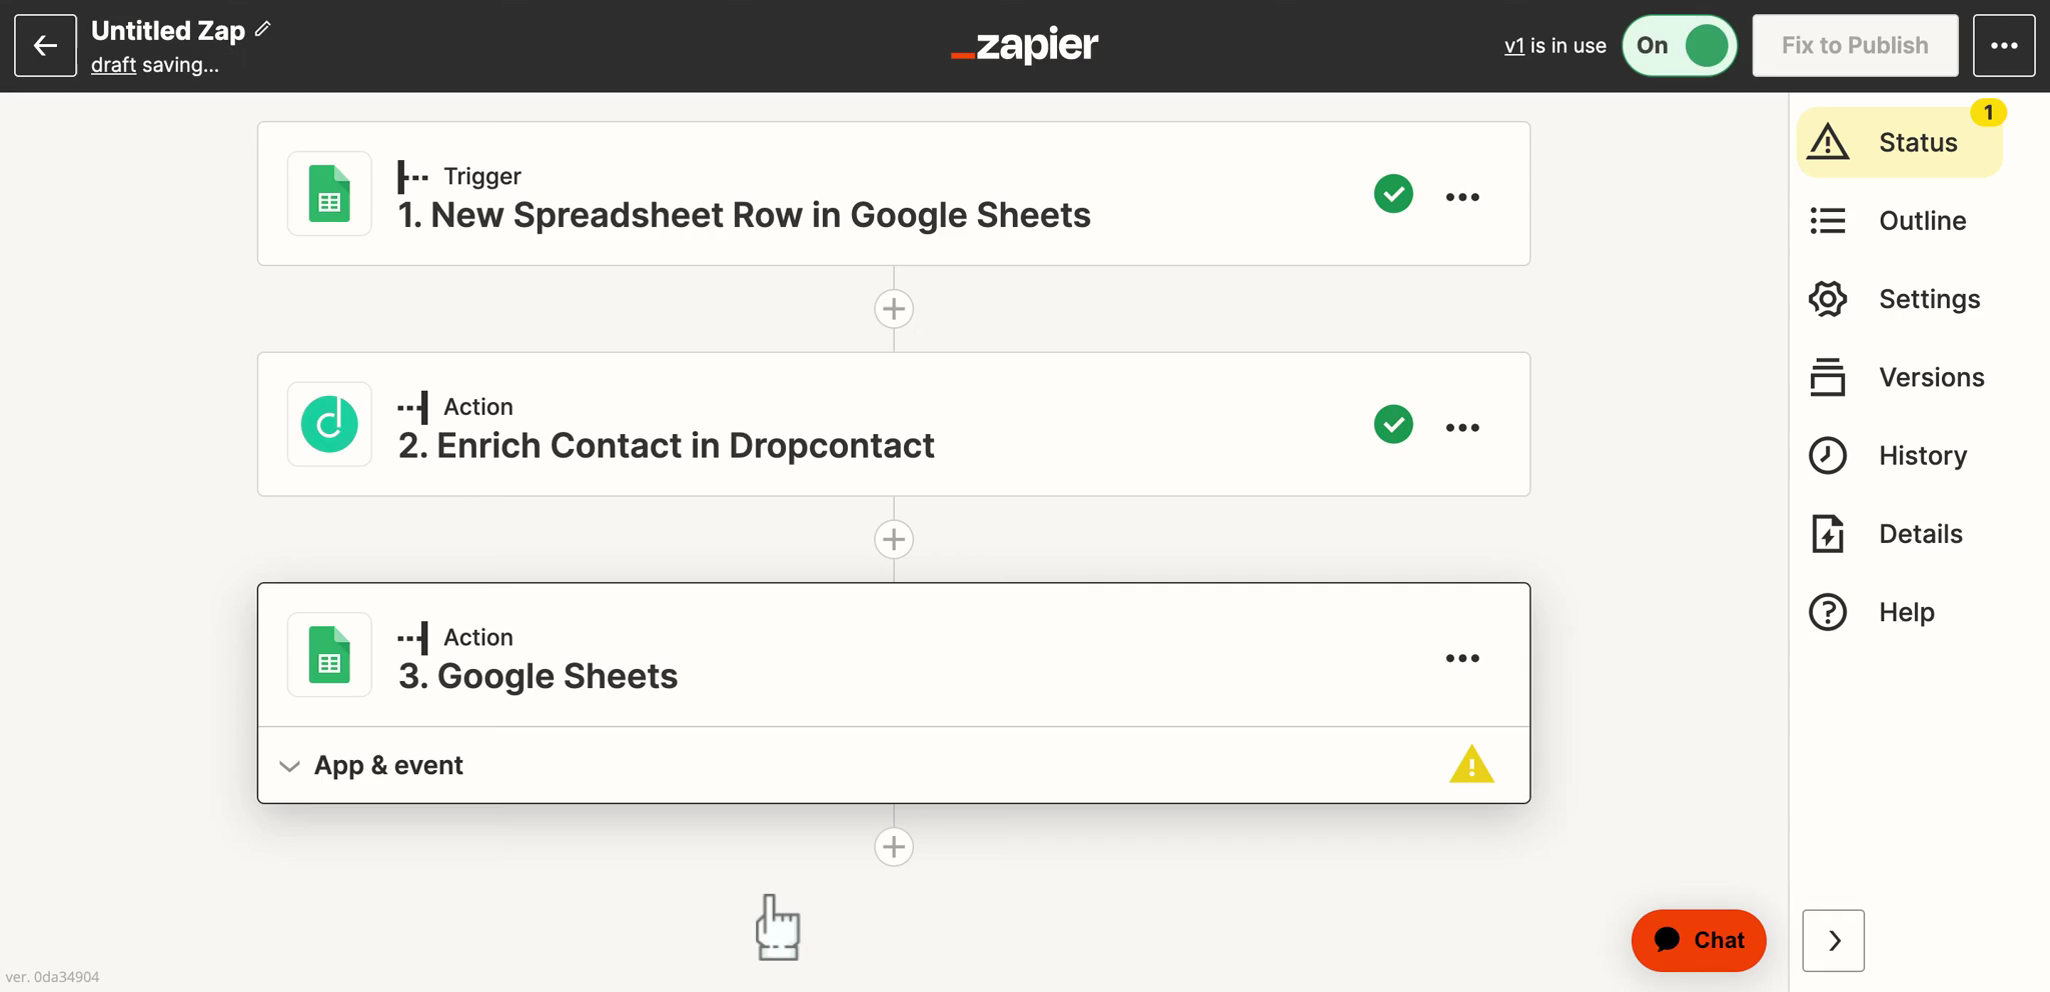Click the pencil icon to rename Zap
Viewport: 2050px width, 992px height.
pyautogui.click(x=263, y=29)
